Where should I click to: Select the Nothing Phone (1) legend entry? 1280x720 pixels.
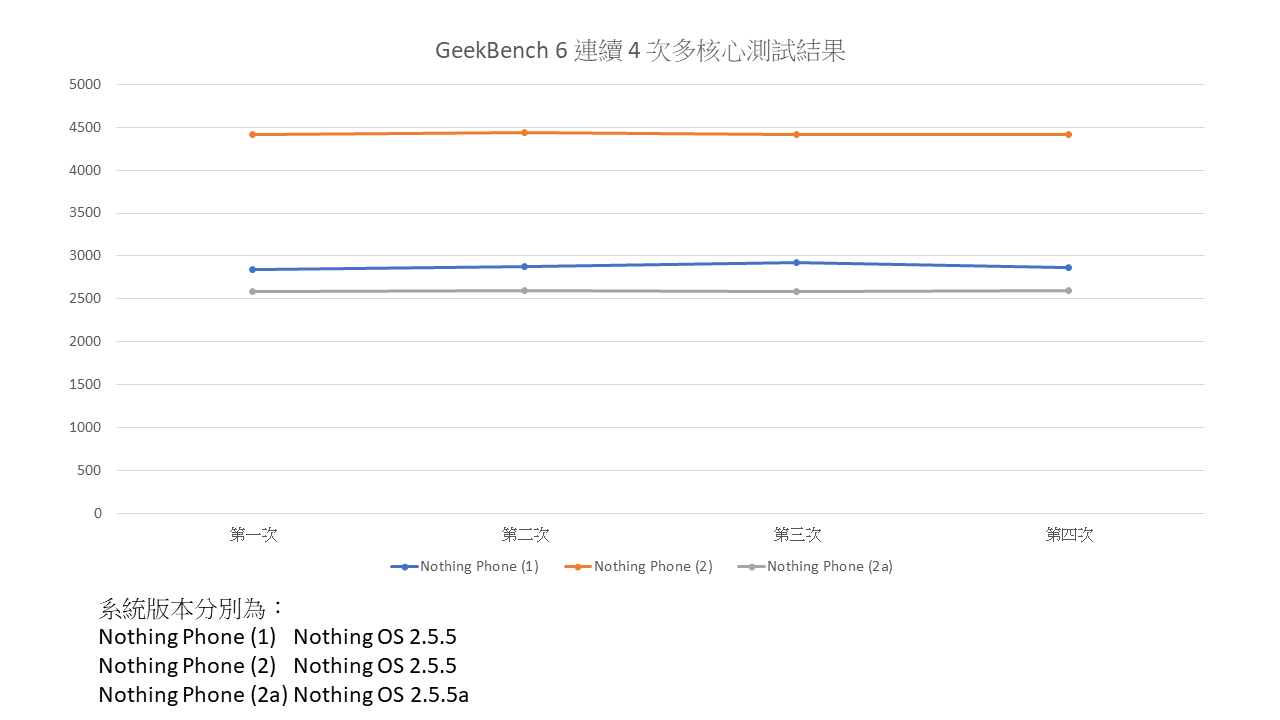(479, 566)
